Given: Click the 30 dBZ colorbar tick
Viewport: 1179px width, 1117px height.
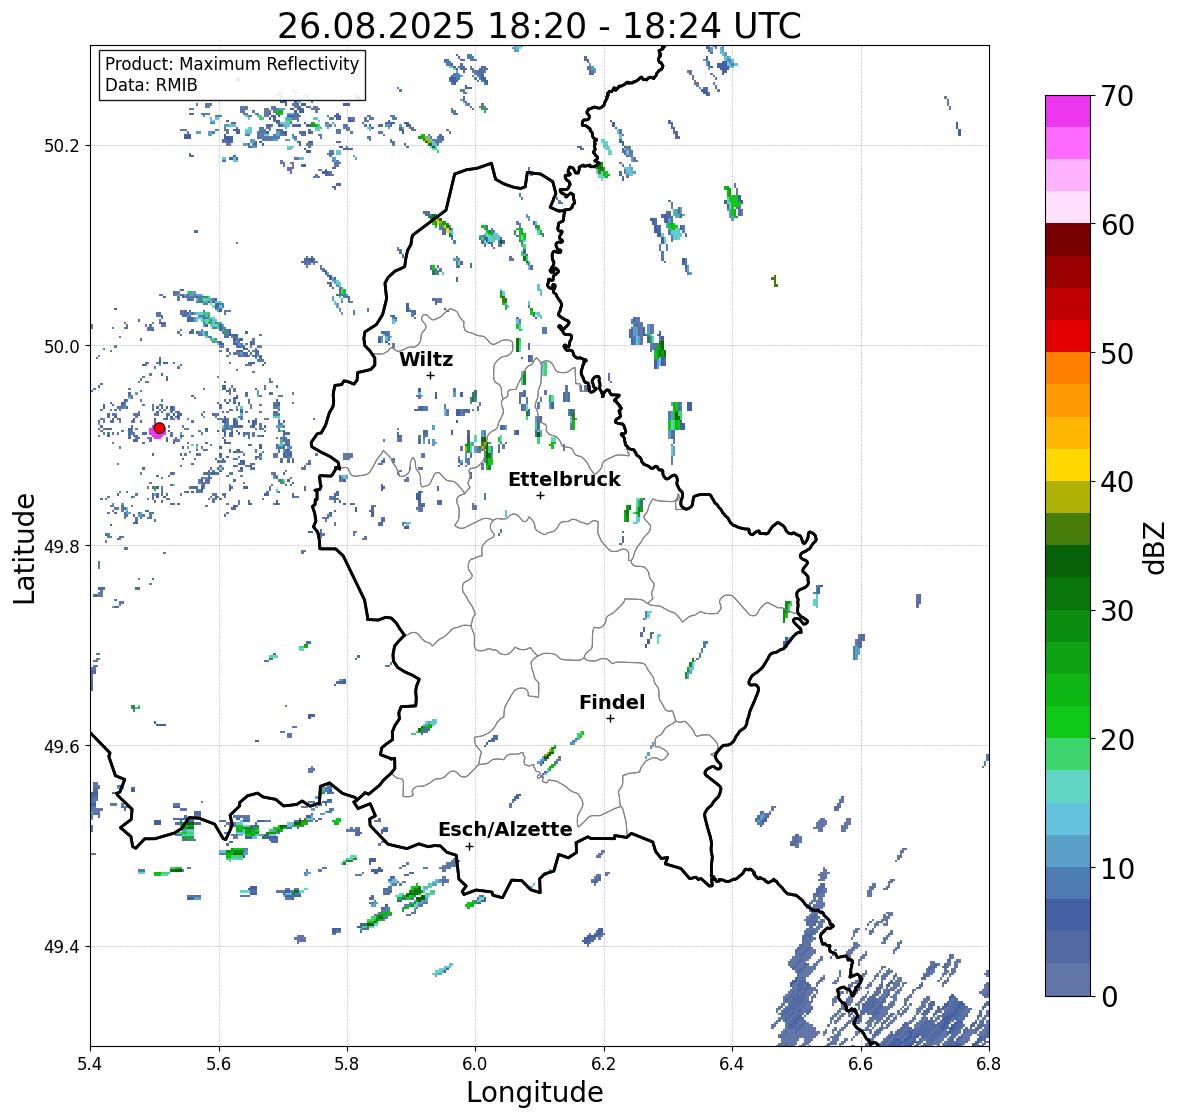Looking at the screenshot, I should (1117, 611).
